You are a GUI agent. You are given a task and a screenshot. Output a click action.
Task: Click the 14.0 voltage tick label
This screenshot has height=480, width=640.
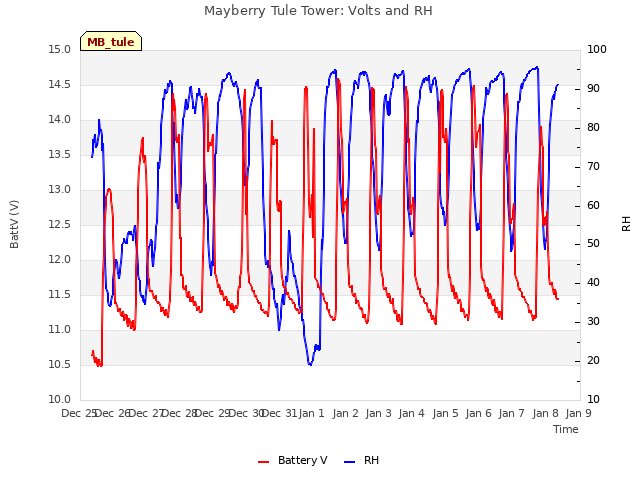tap(60, 120)
